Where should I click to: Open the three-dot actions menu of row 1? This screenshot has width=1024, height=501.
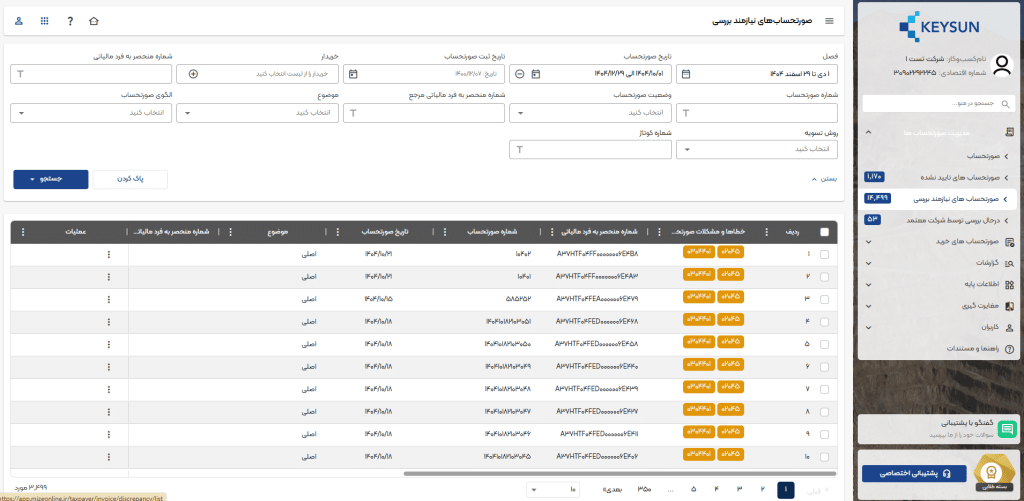click(x=109, y=254)
